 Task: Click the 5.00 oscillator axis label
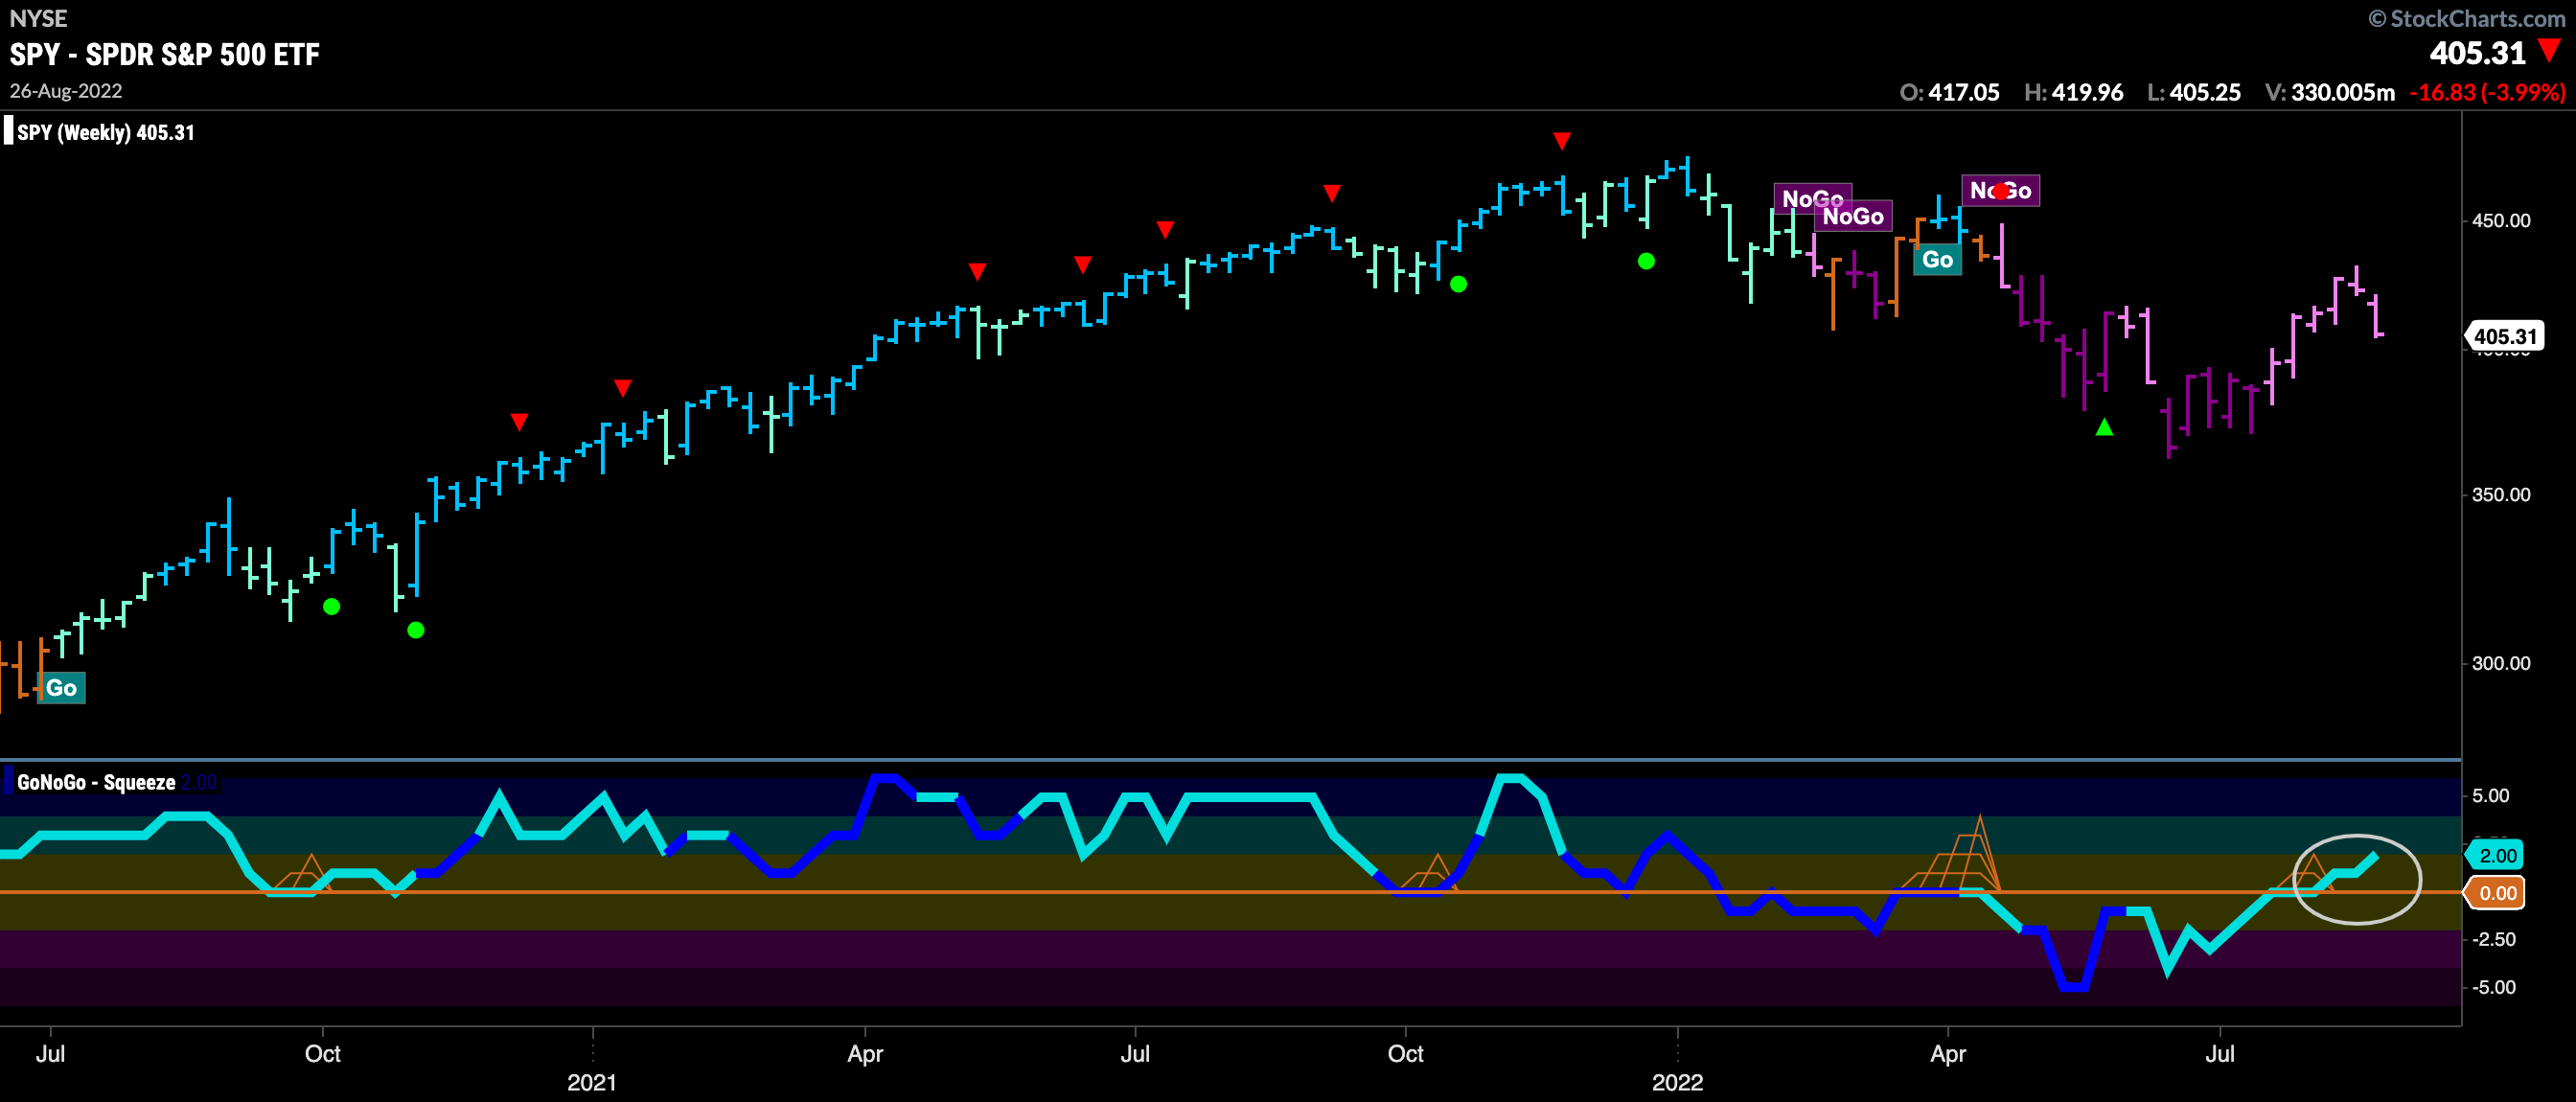[2491, 796]
